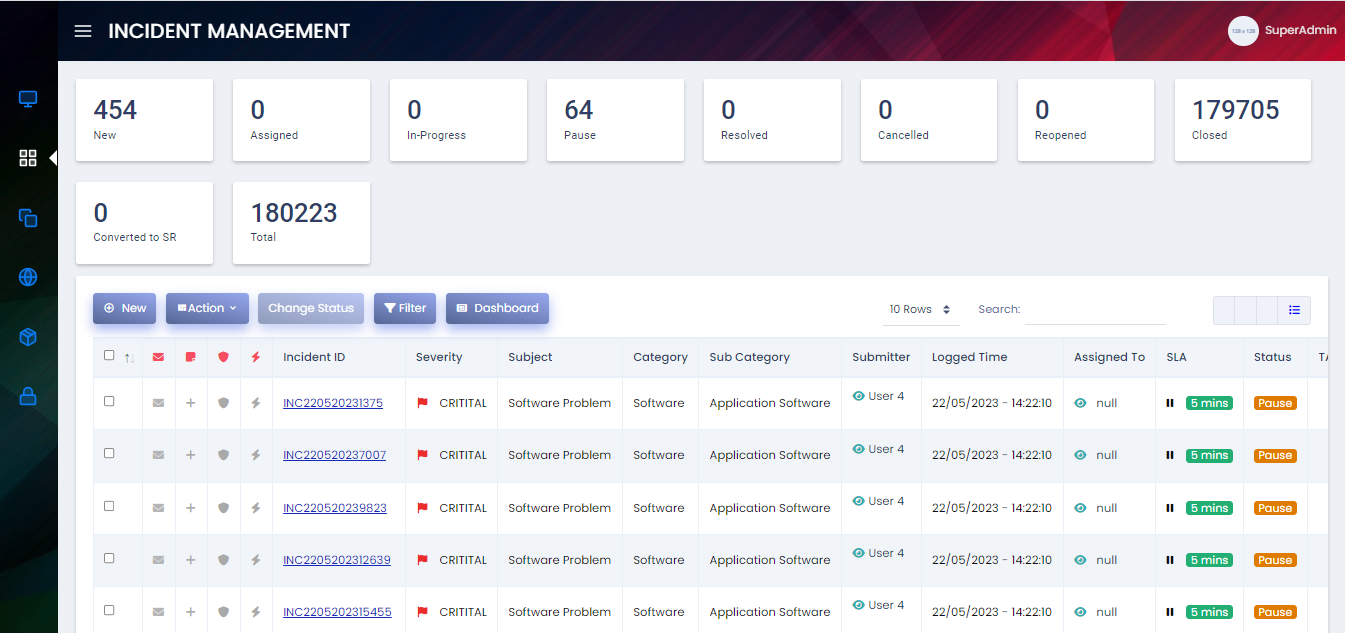Viewport: 1345px width, 633px height.
Task: Open incident link INC220520237007
Action: [x=334, y=455]
